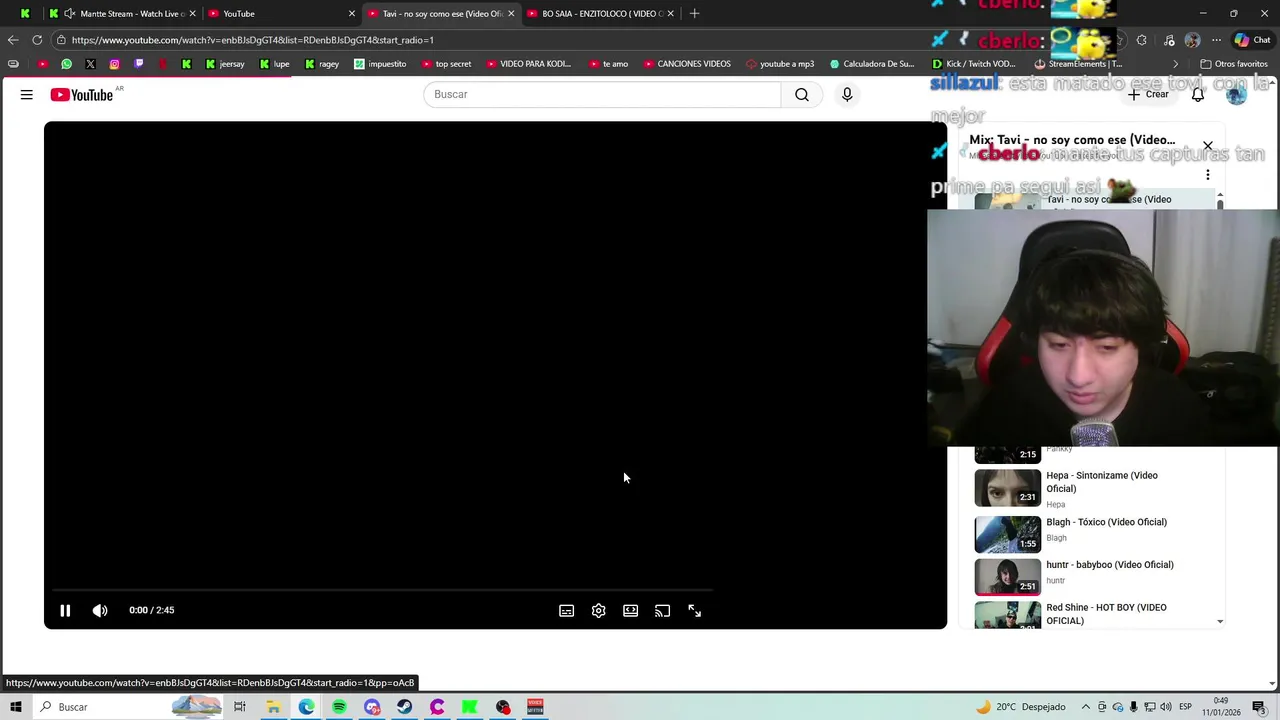Switch to Mantte Stream Kick tab
The image size is (1280, 720).
[x=120, y=14]
